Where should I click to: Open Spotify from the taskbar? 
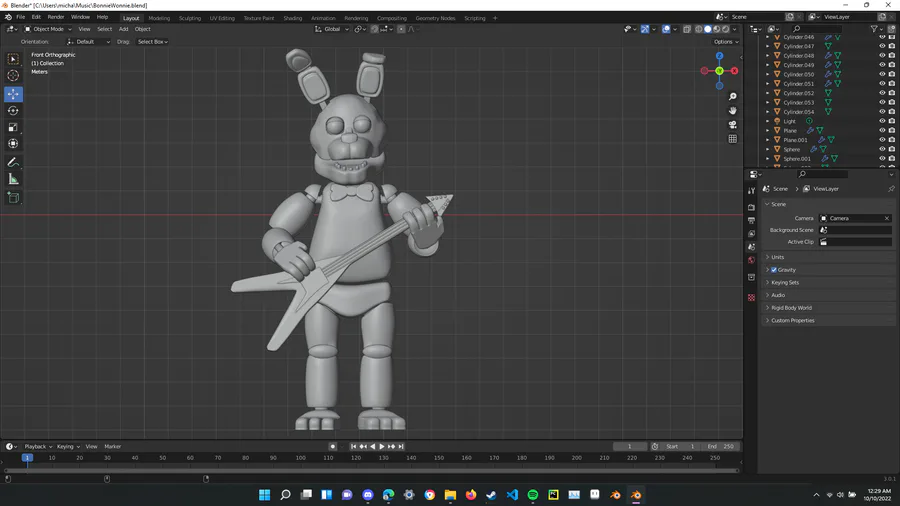click(533, 495)
